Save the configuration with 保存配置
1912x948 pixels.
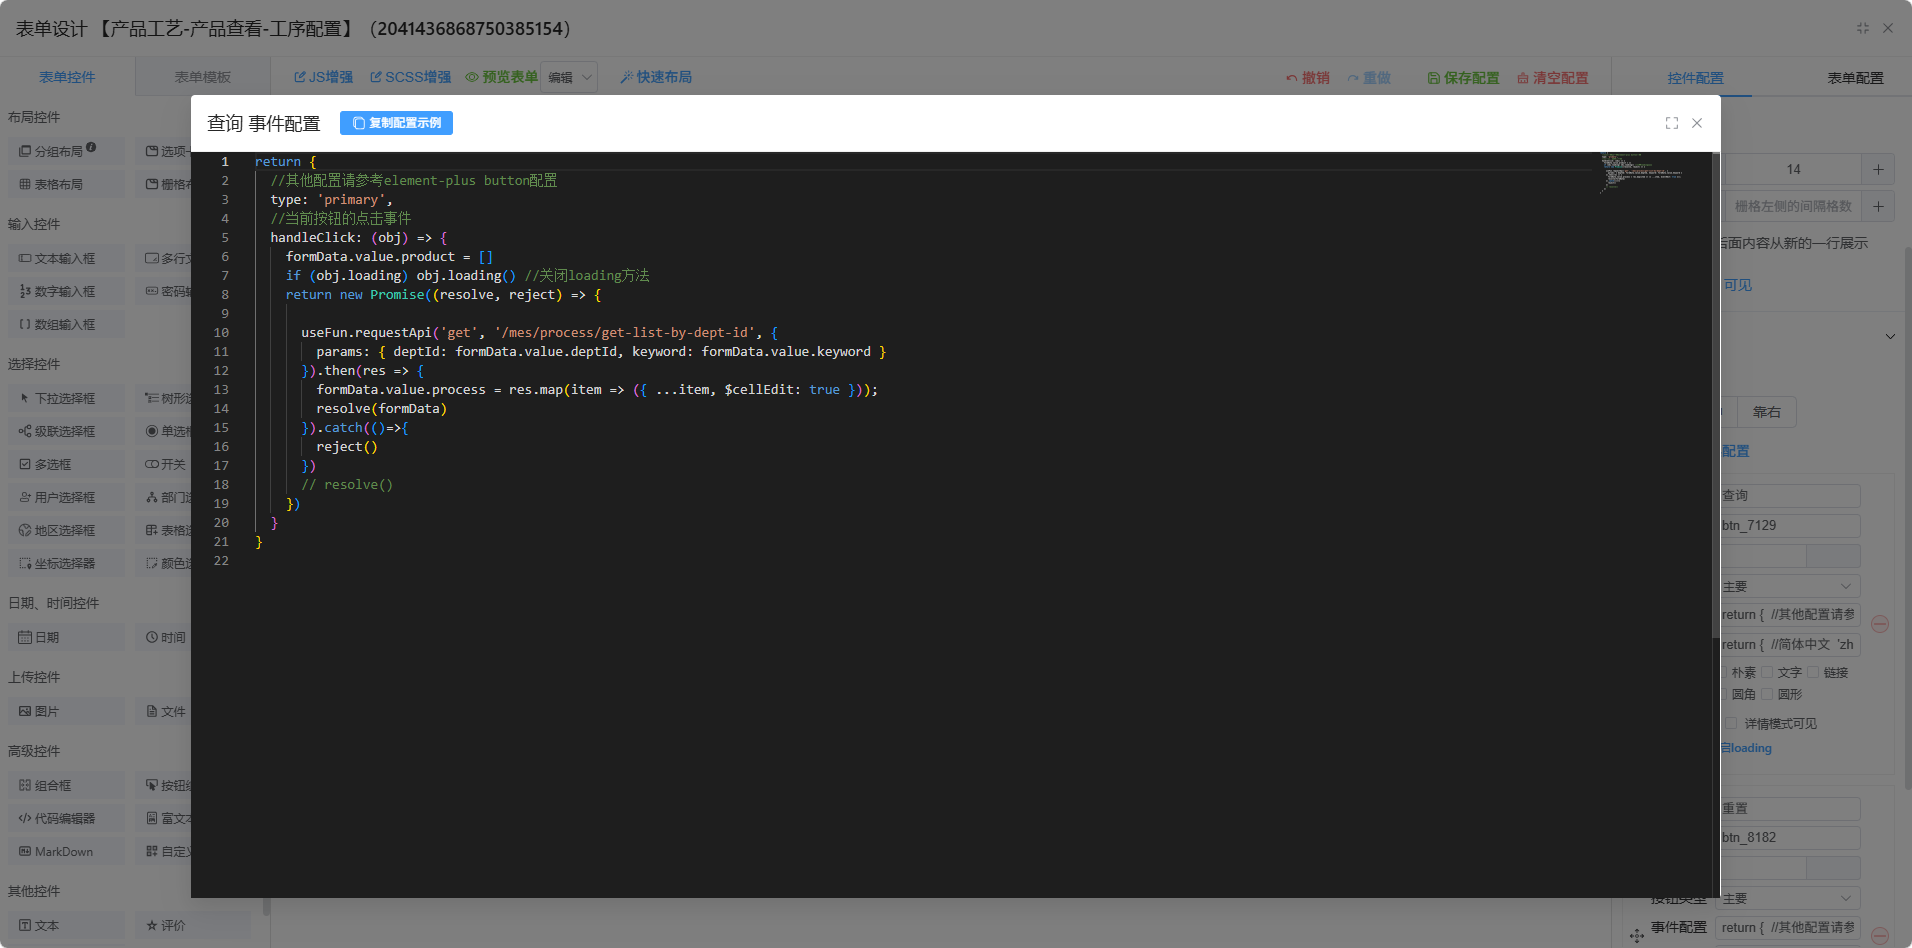click(1463, 78)
